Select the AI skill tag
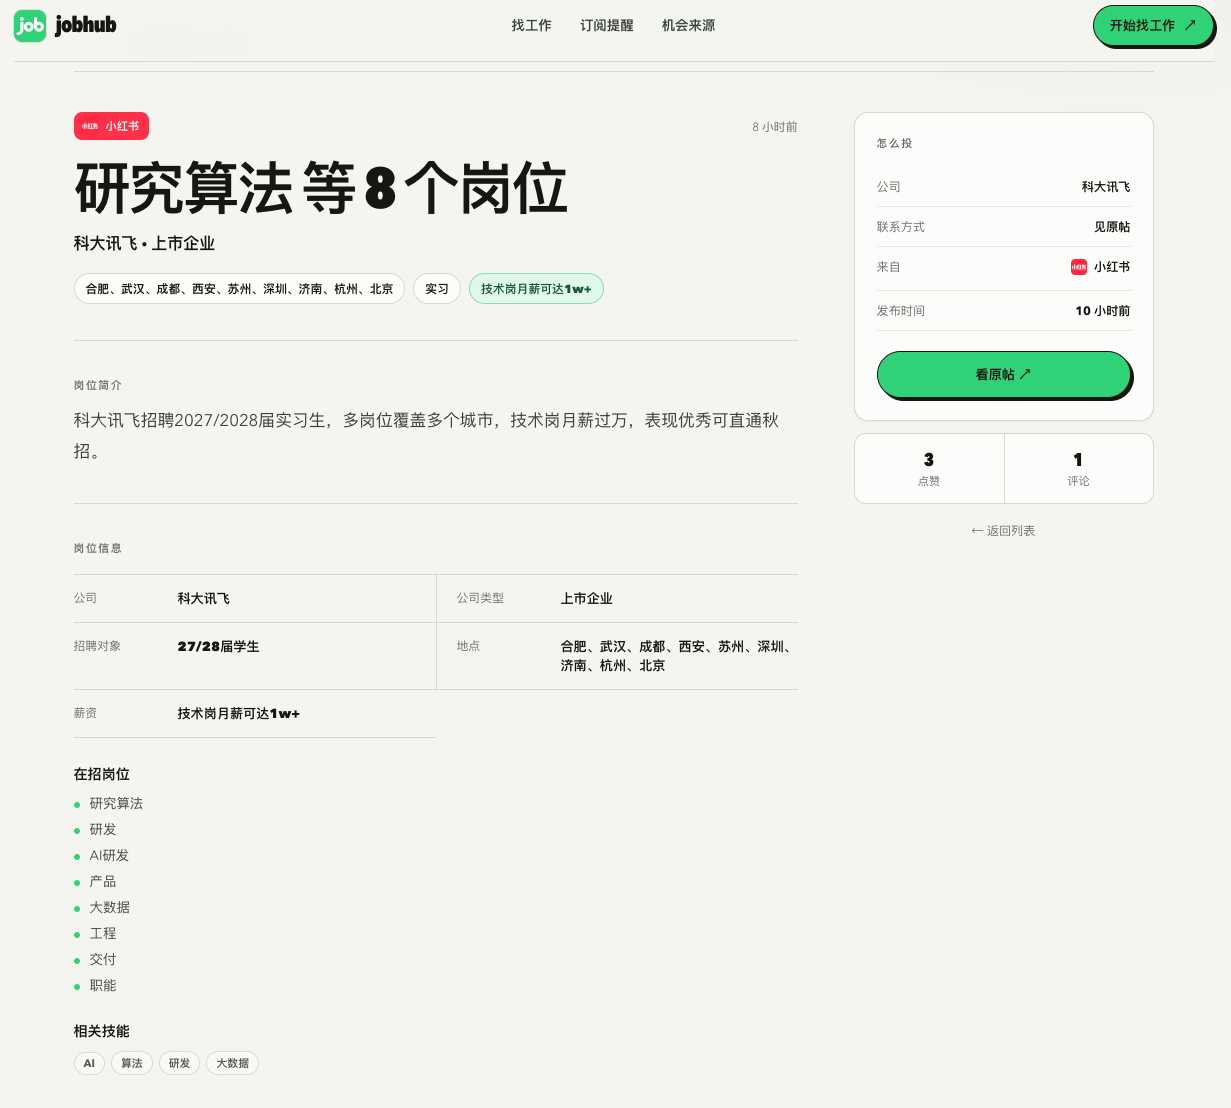 point(89,1063)
